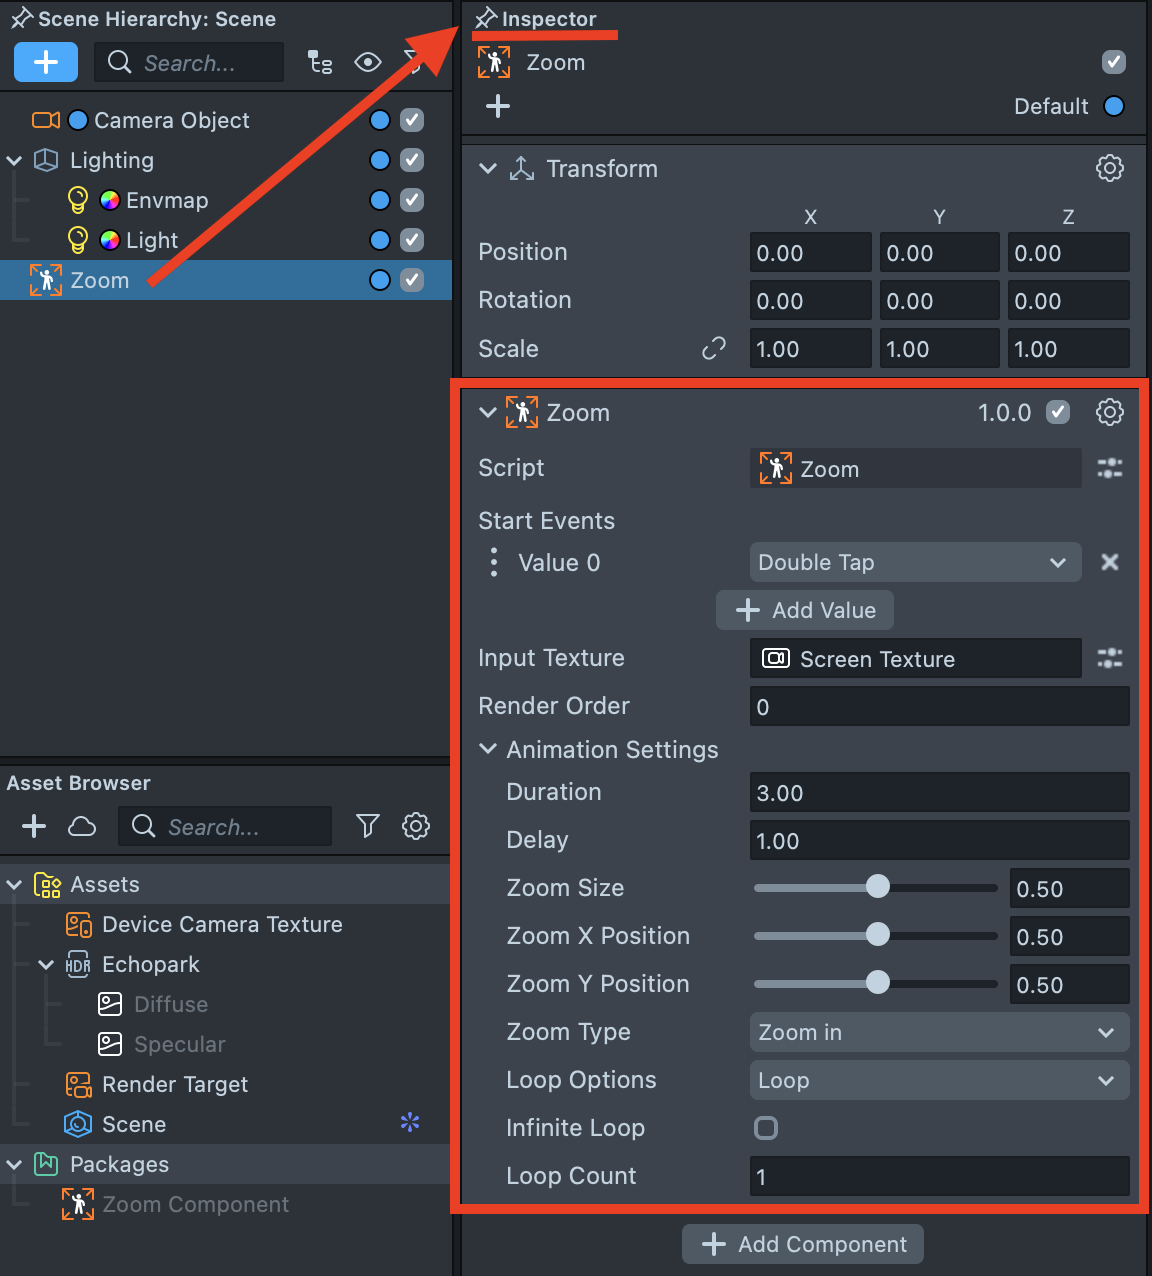Toggle hierarchy tree view icon
Screen dimensions: 1152x1276
[320, 62]
